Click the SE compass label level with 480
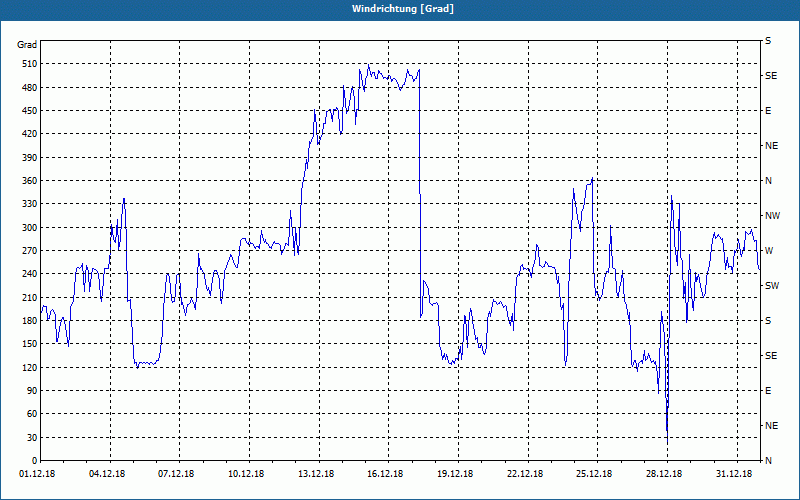 771,76
